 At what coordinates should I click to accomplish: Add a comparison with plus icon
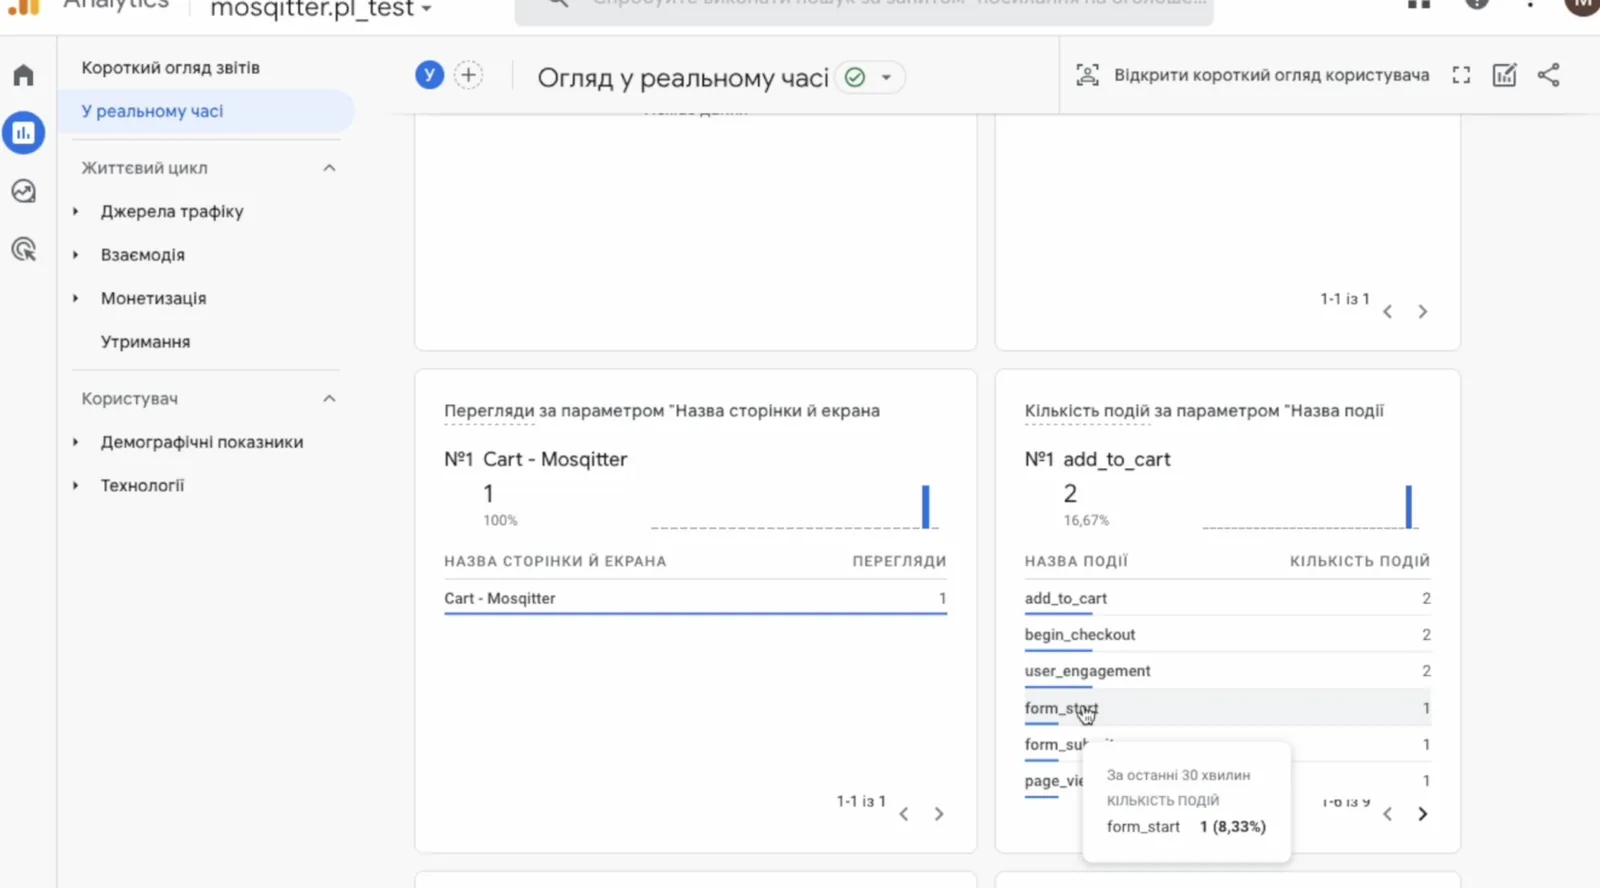[468, 75]
